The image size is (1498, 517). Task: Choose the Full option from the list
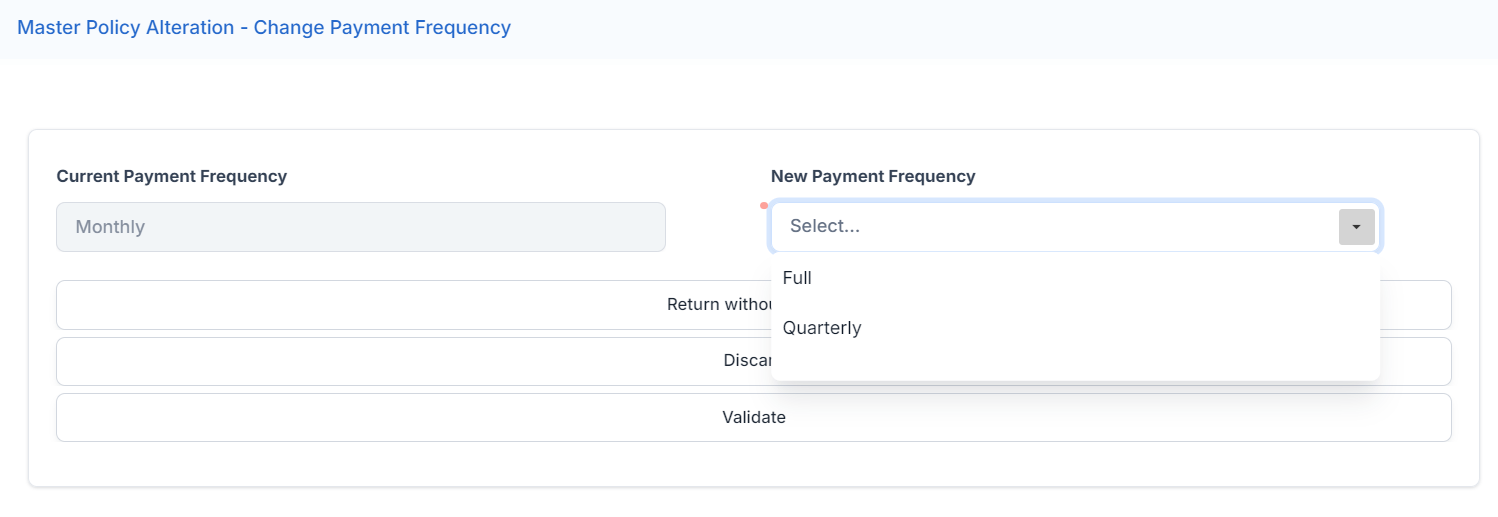coord(797,278)
